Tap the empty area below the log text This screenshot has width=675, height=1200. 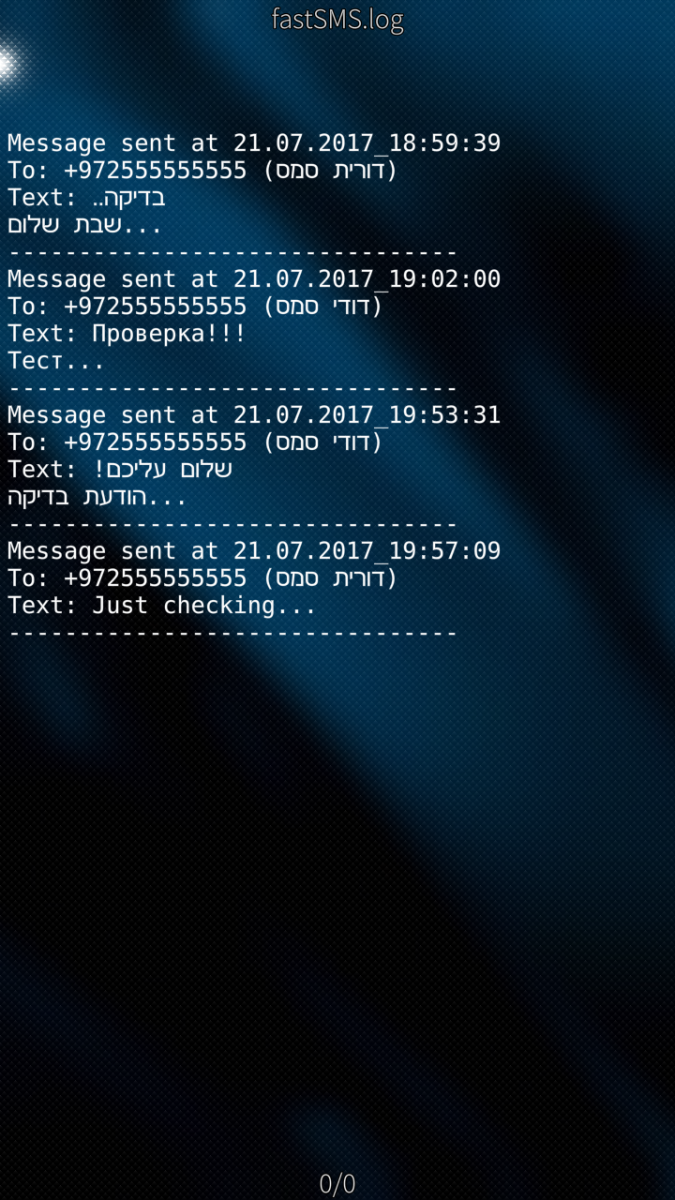click(337, 900)
